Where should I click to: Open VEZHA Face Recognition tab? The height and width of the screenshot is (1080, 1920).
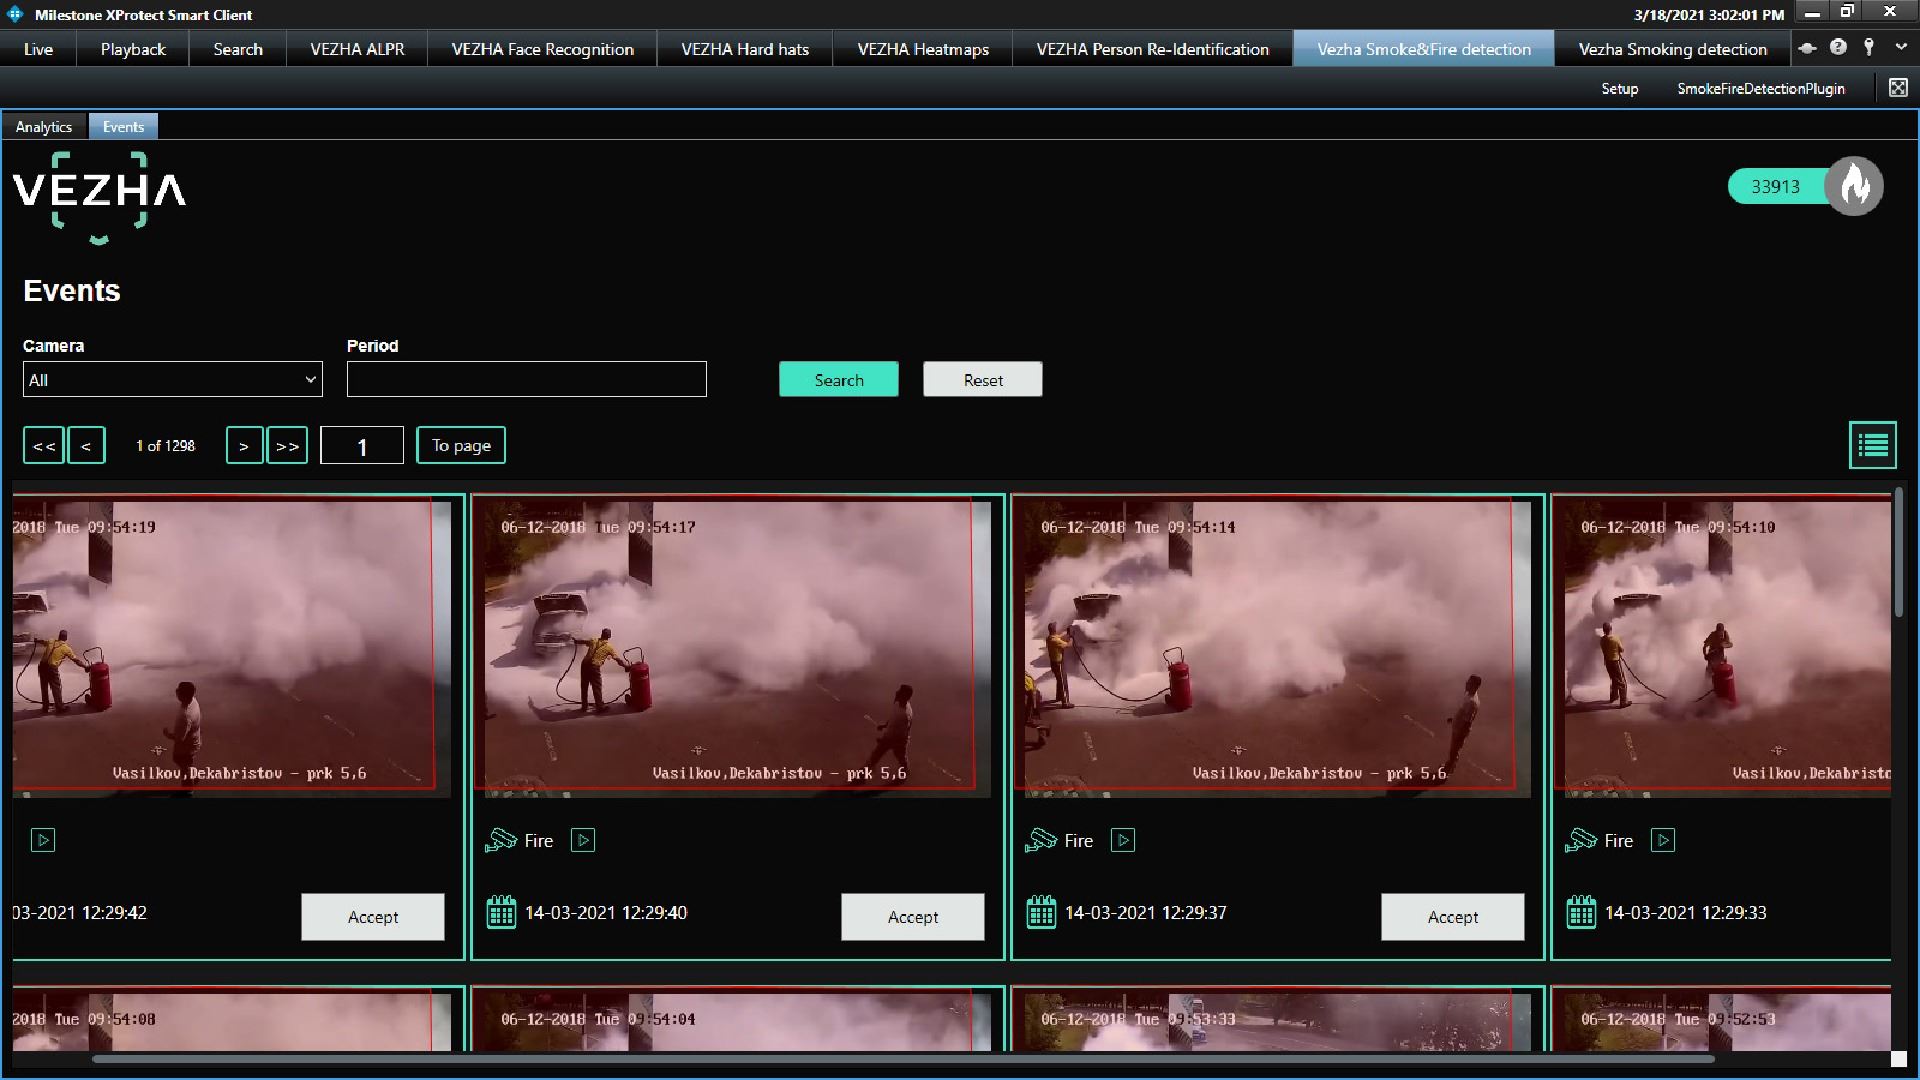coord(542,49)
